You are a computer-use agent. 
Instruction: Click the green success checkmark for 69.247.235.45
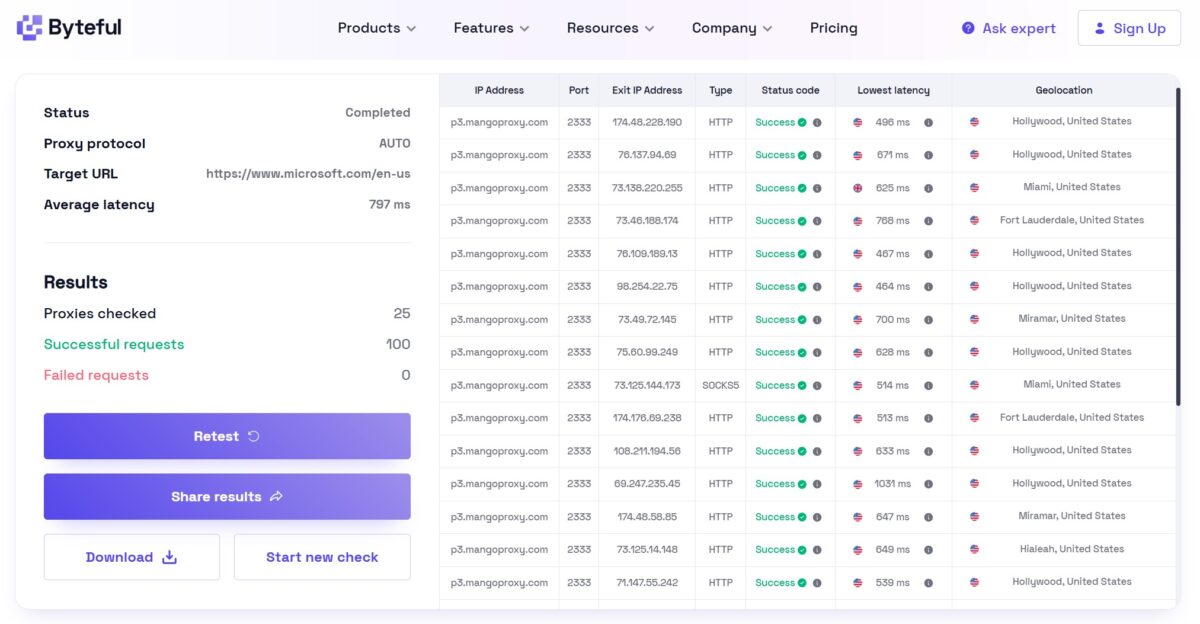[x=802, y=484]
